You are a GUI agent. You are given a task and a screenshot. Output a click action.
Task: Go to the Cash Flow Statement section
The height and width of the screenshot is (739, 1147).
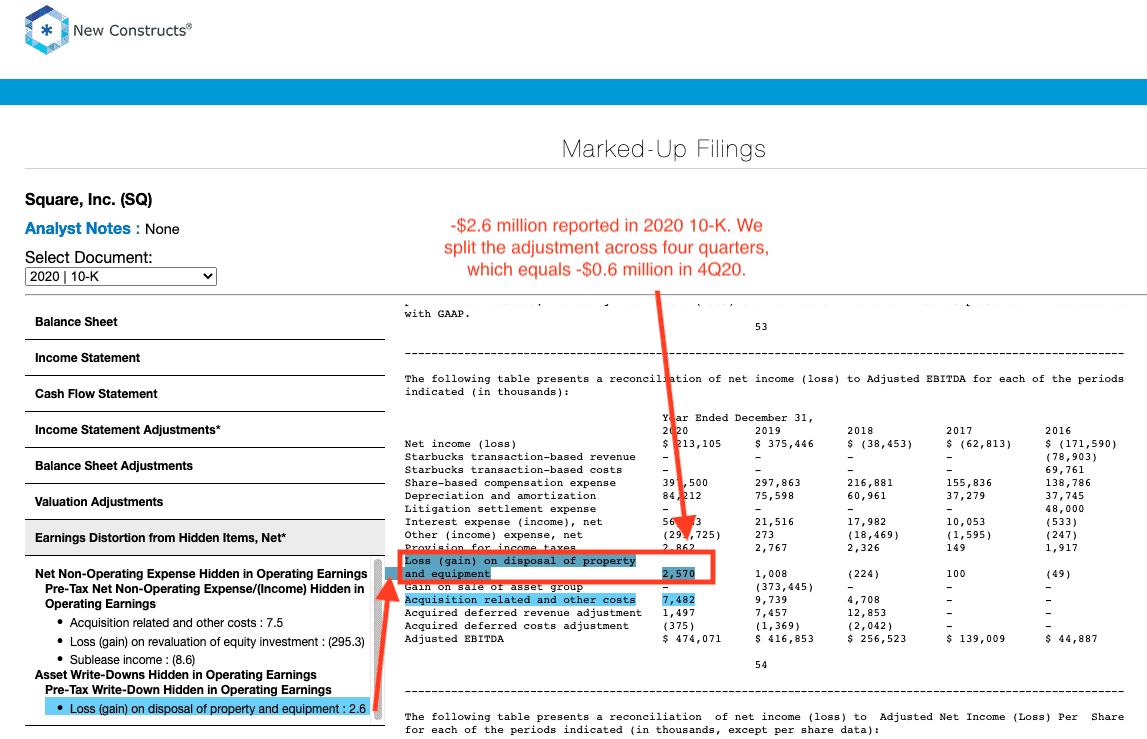[205, 394]
